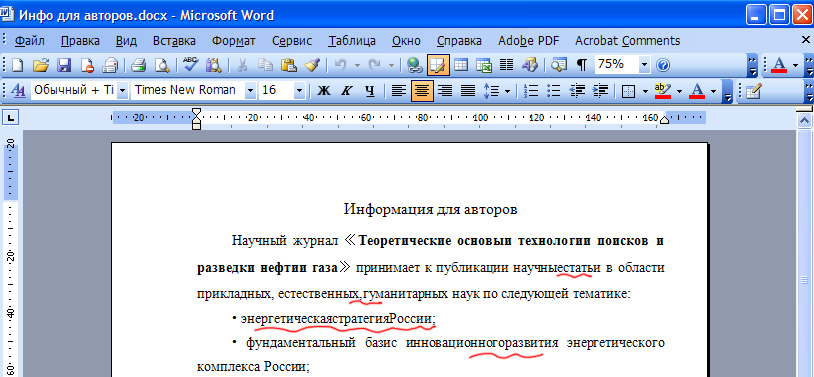Open the Файл menu
The width and height of the screenshot is (814, 377).
click(x=30, y=41)
